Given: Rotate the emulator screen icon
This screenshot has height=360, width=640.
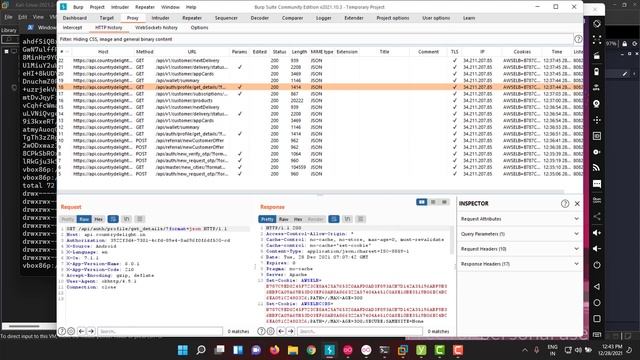Looking at the screenshot, I should pos(597,24).
